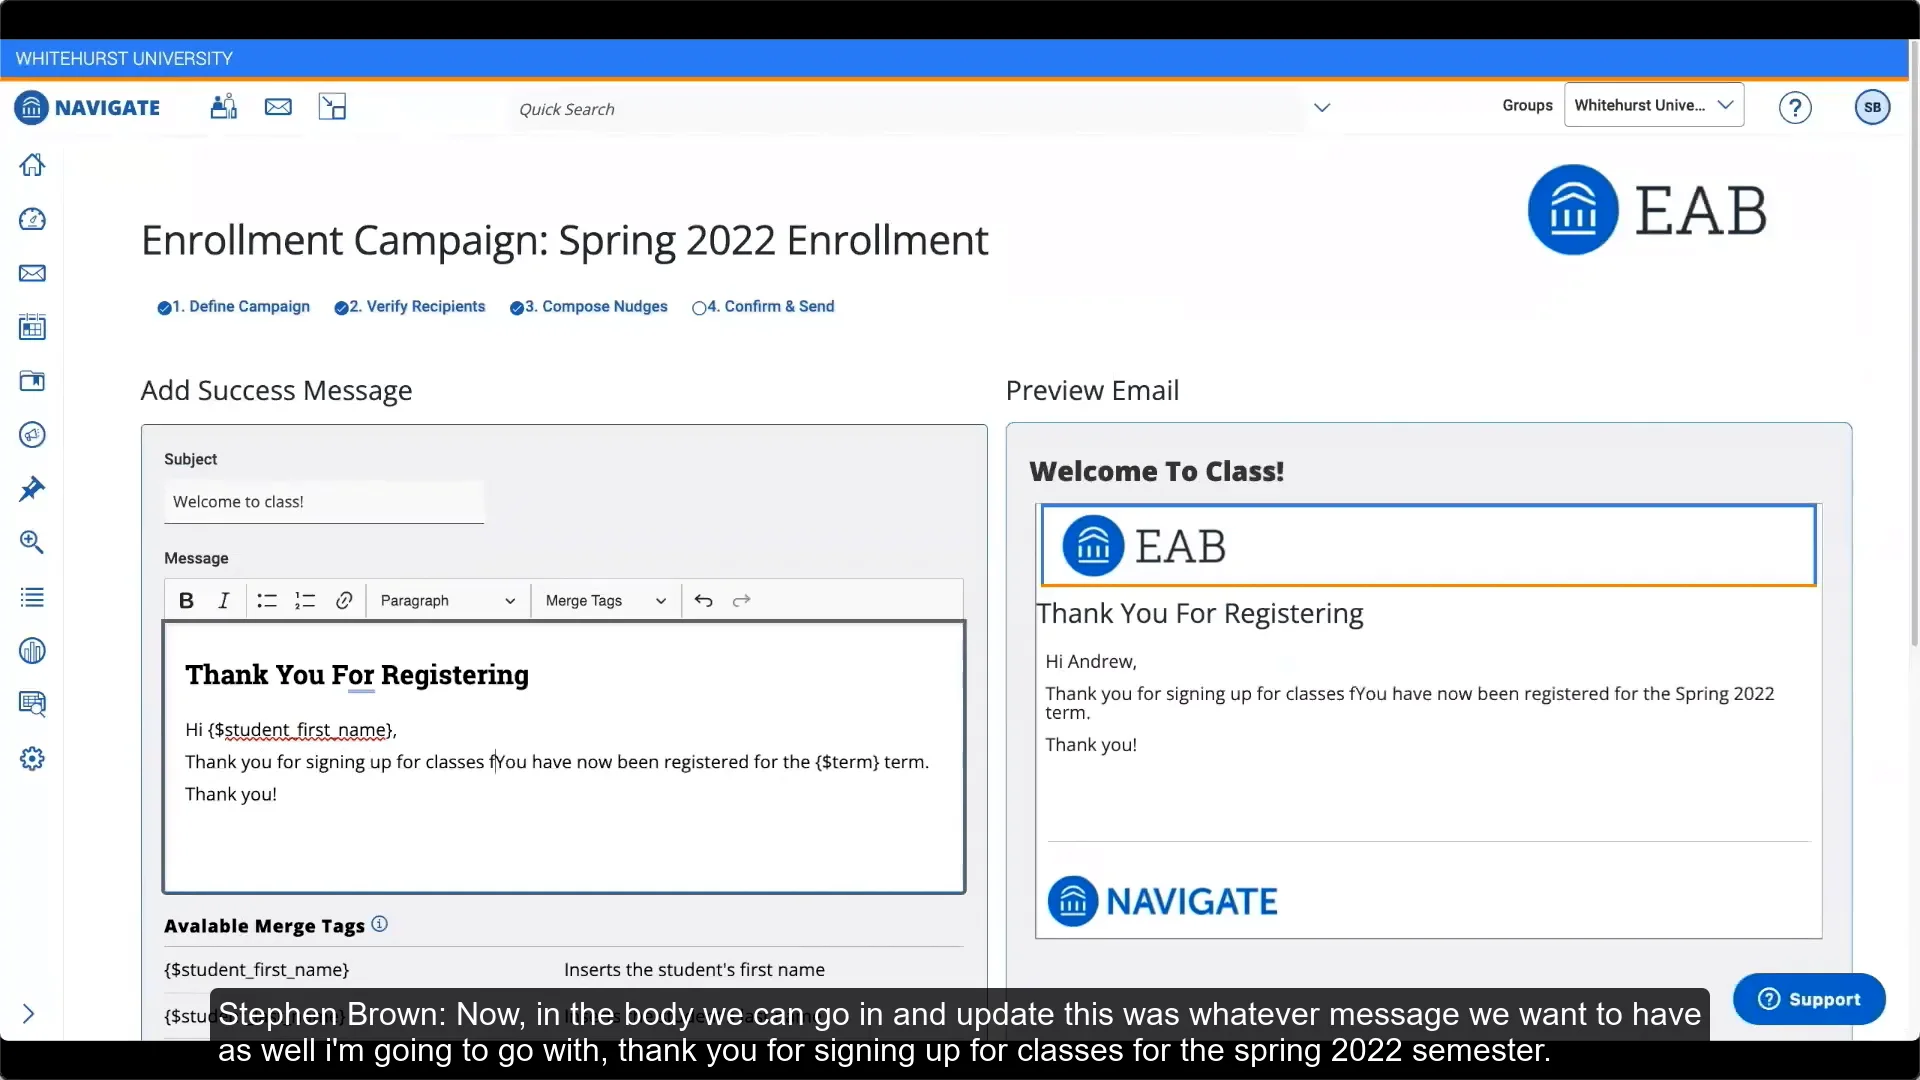The image size is (1920, 1080).
Task: Open the sidebar mail icon
Action: 32,273
